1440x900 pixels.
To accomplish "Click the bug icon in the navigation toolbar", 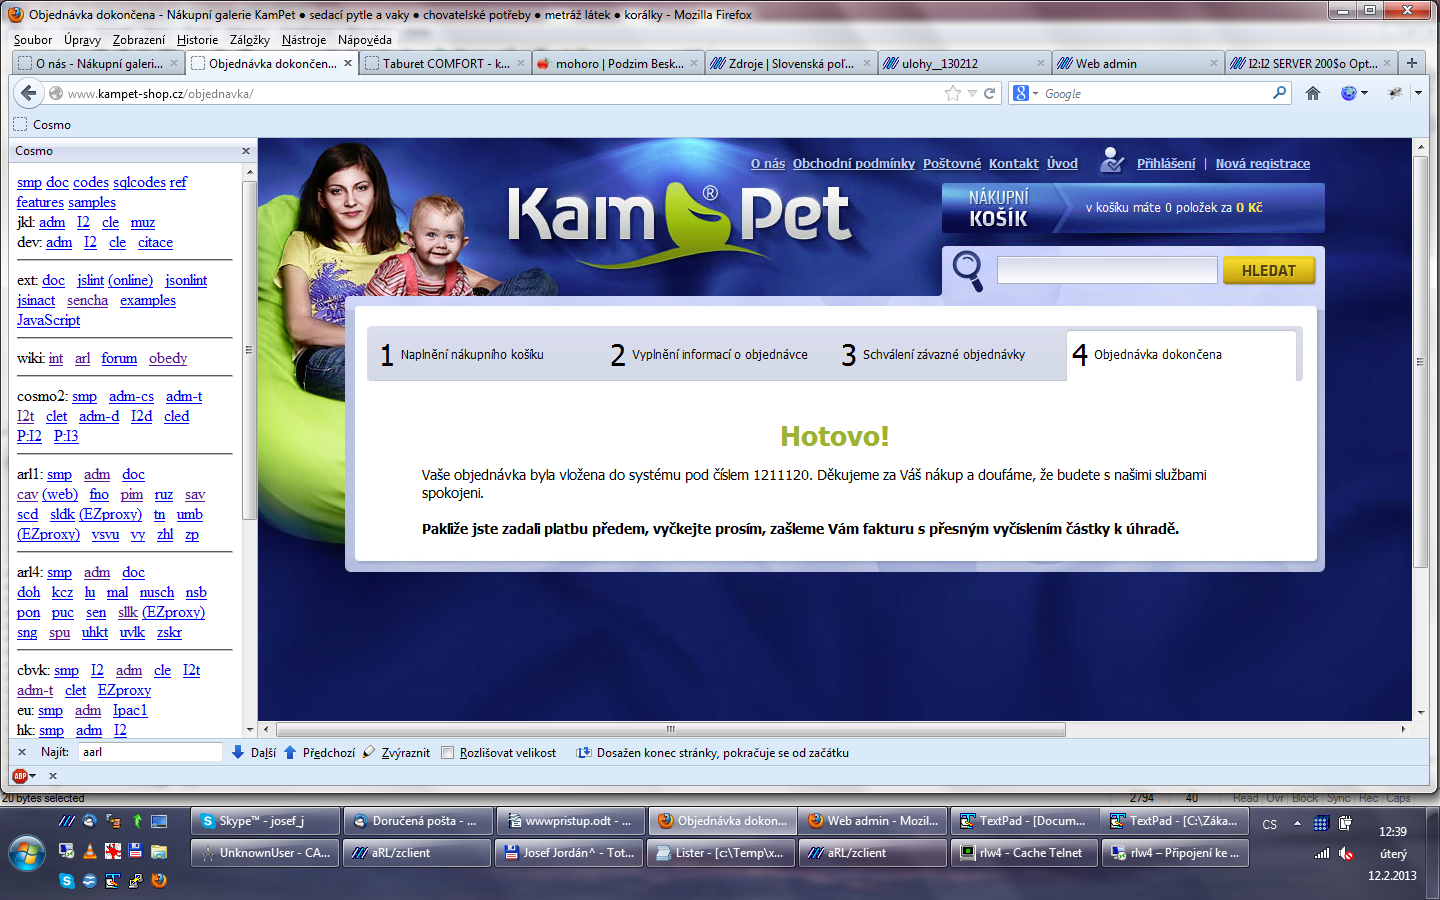I will (x=1395, y=93).
